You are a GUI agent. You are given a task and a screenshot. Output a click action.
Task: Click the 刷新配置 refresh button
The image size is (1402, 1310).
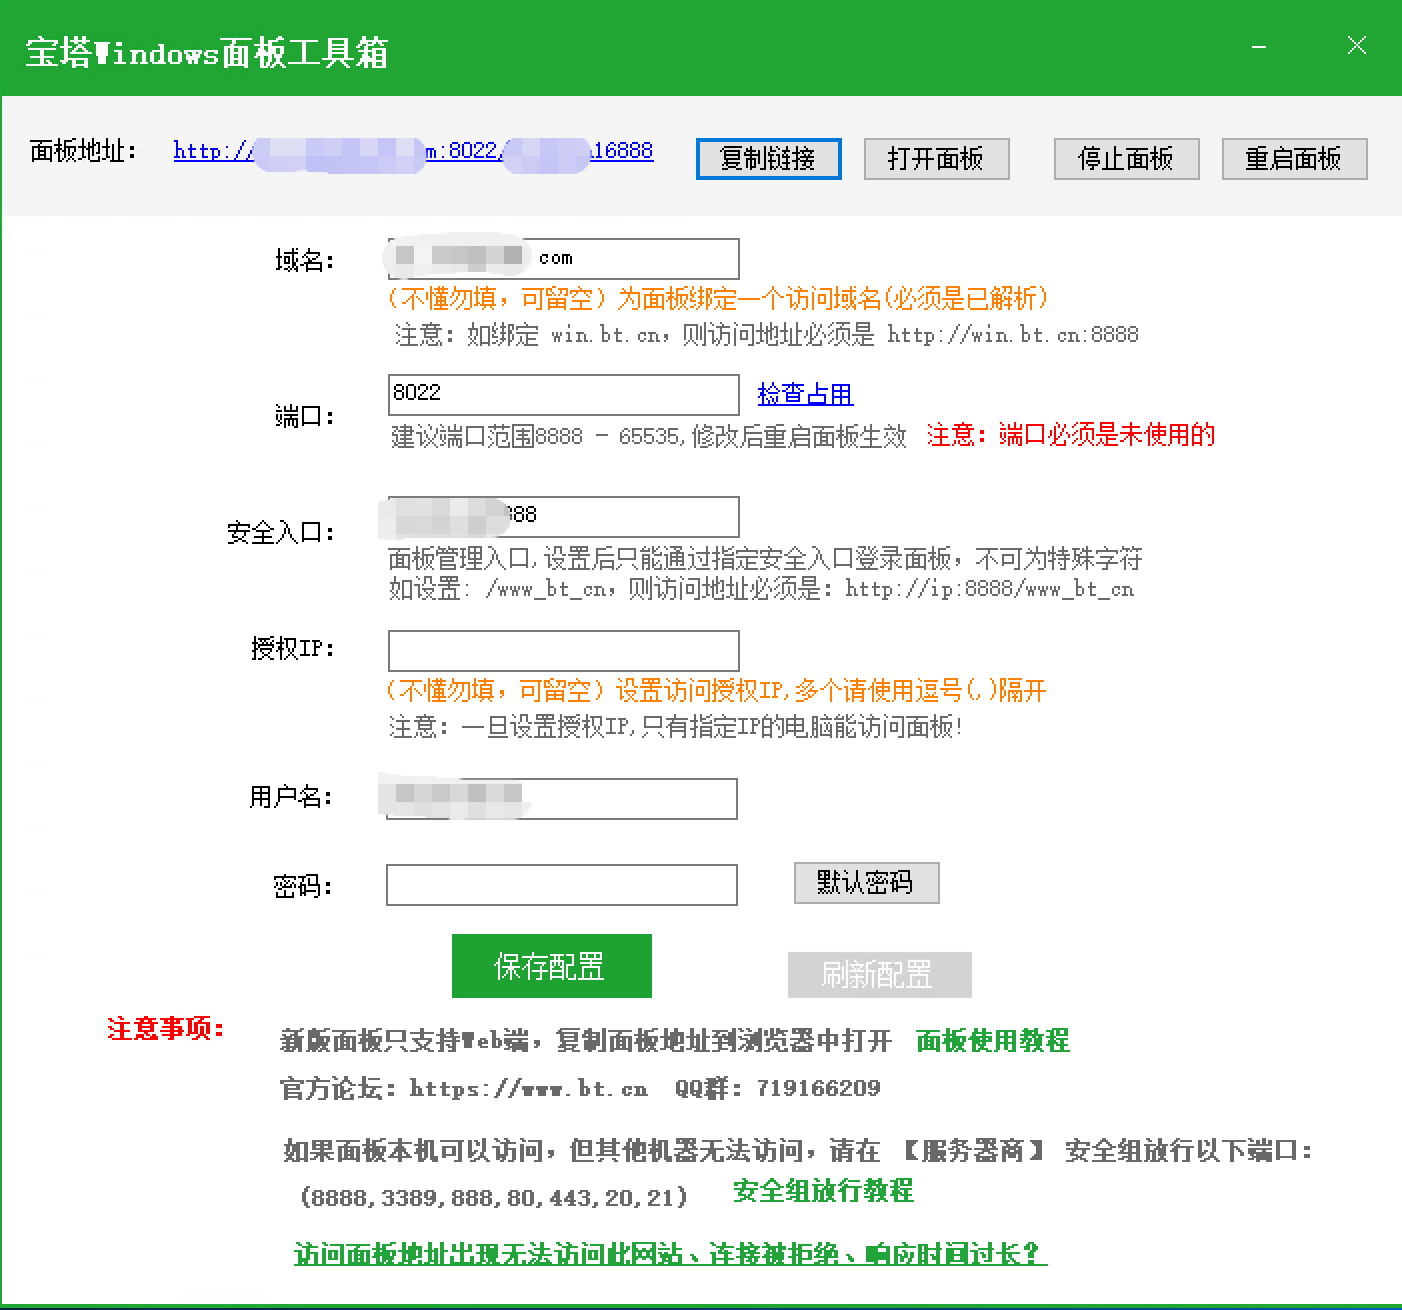click(877, 974)
